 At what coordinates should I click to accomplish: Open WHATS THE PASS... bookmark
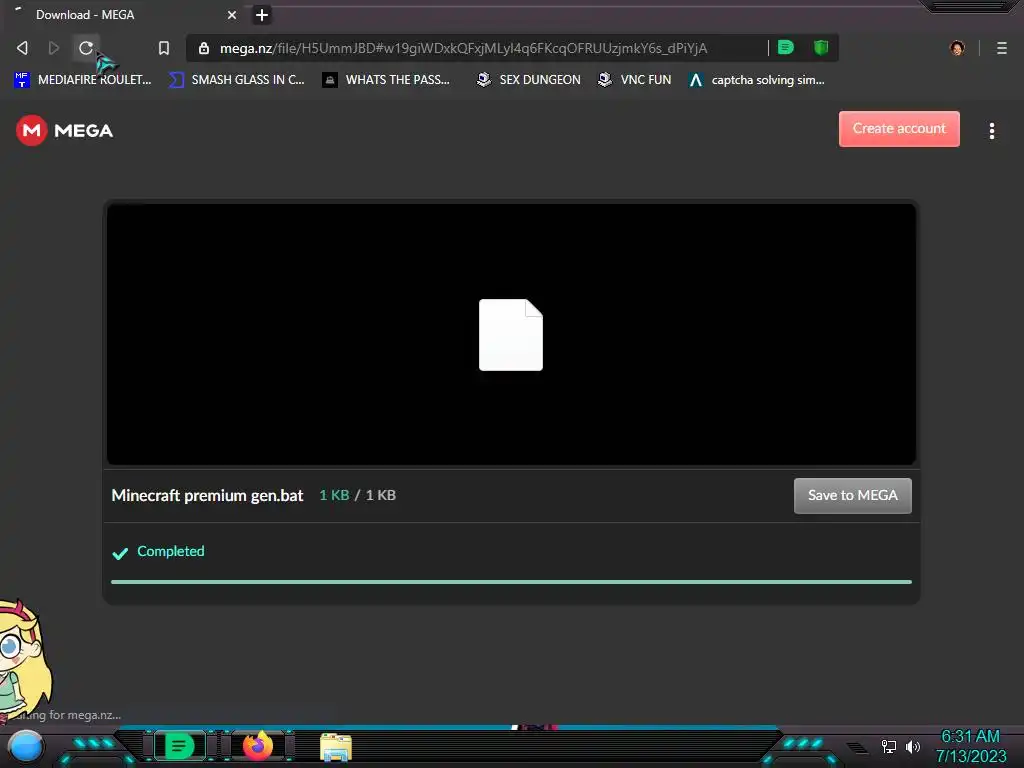(386, 80)
